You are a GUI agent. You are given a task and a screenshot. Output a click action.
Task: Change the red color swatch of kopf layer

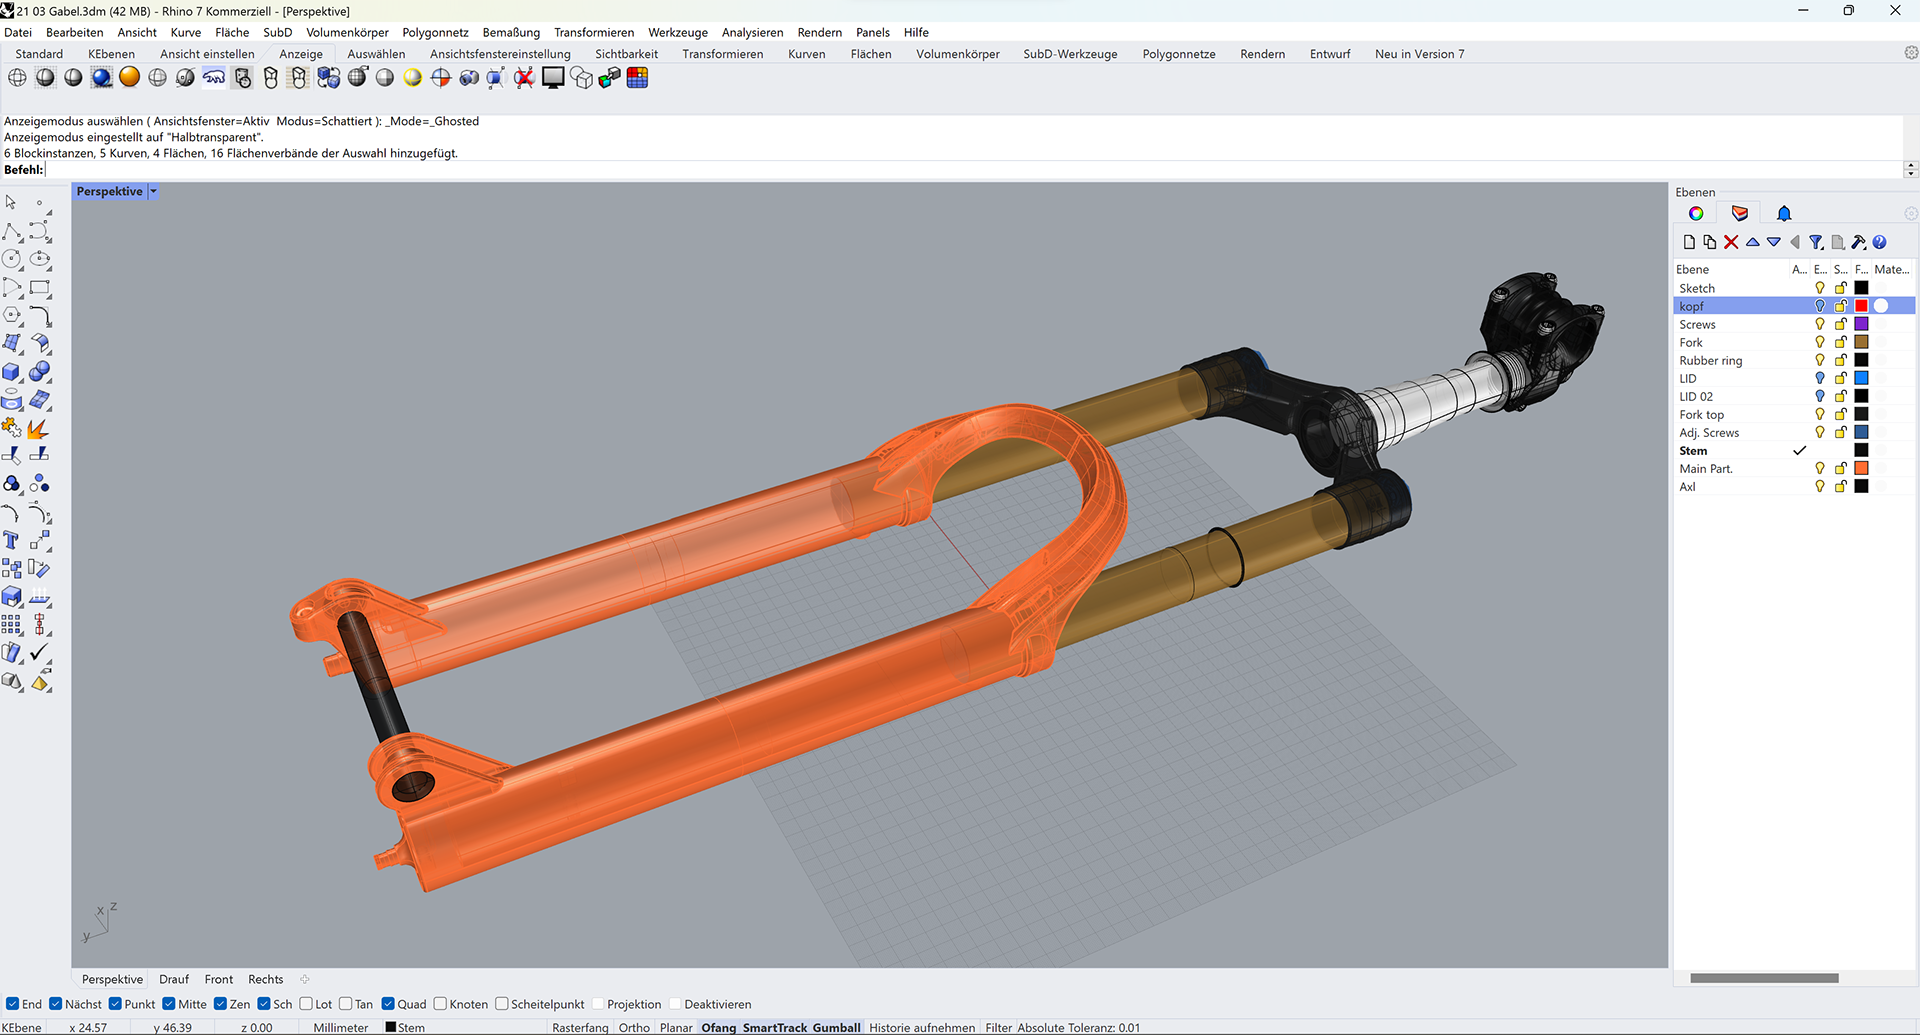1861,306
